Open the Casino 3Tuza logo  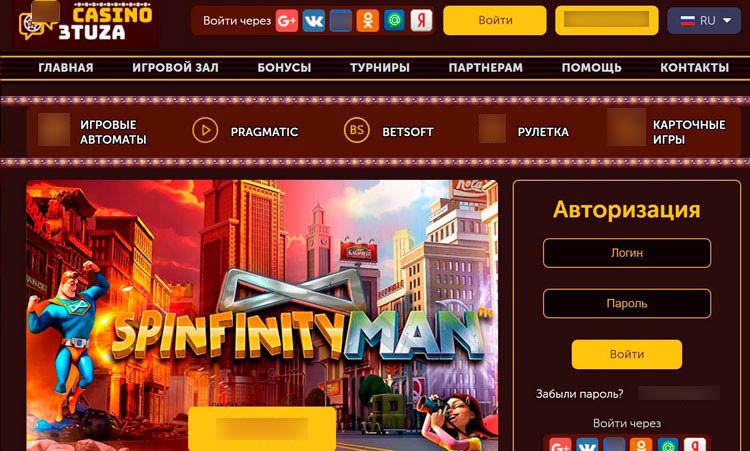85,22
